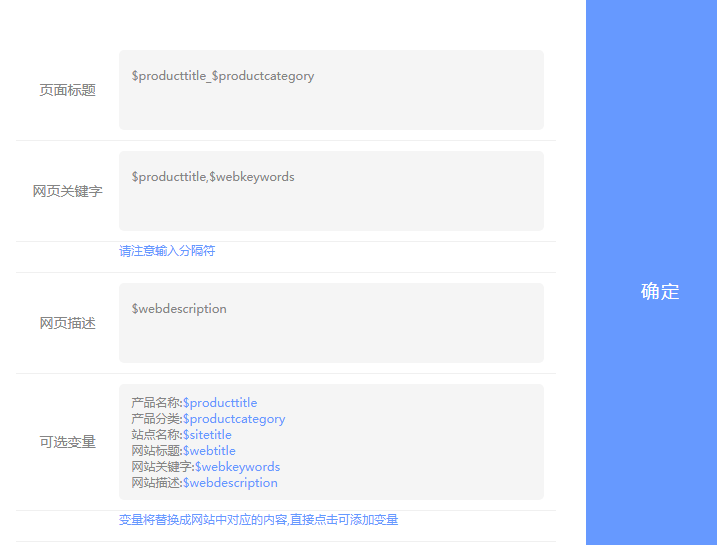717x545 pixels.
Task: Click the 变量将替换成网站中对应的内容 hint text
Action: coord(258,520)
